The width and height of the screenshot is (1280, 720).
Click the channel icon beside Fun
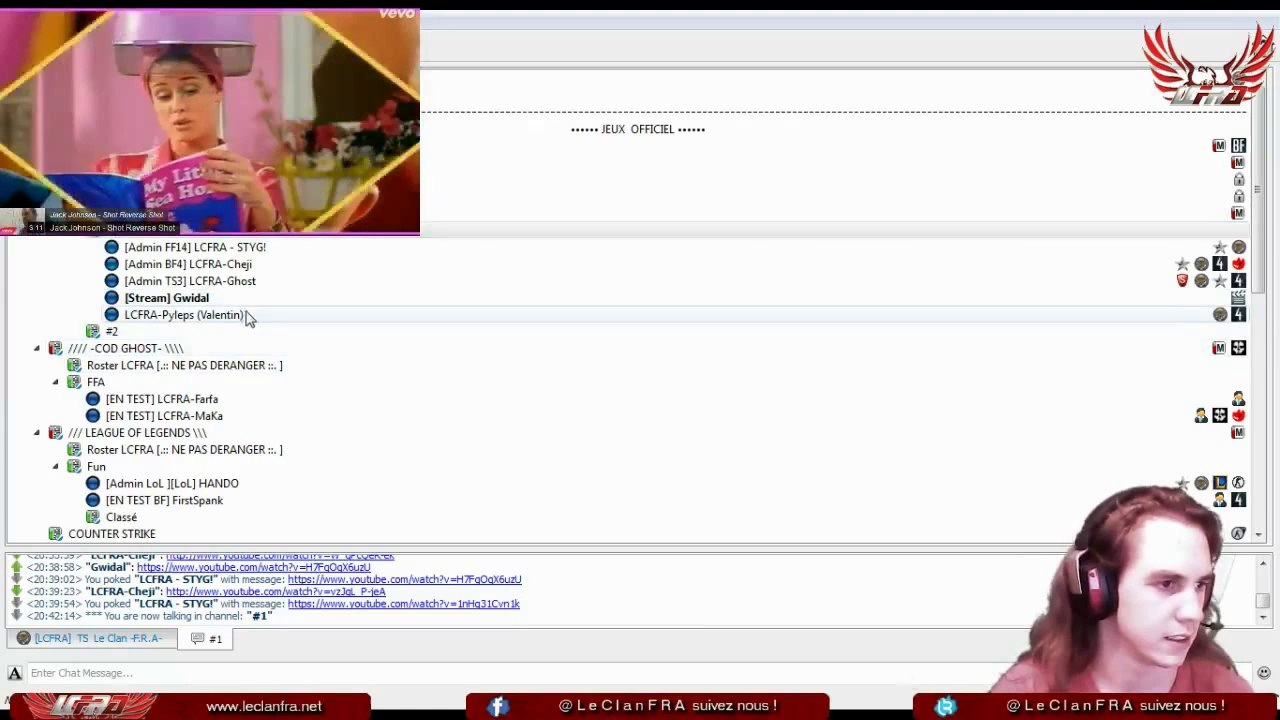coord(74,466)
